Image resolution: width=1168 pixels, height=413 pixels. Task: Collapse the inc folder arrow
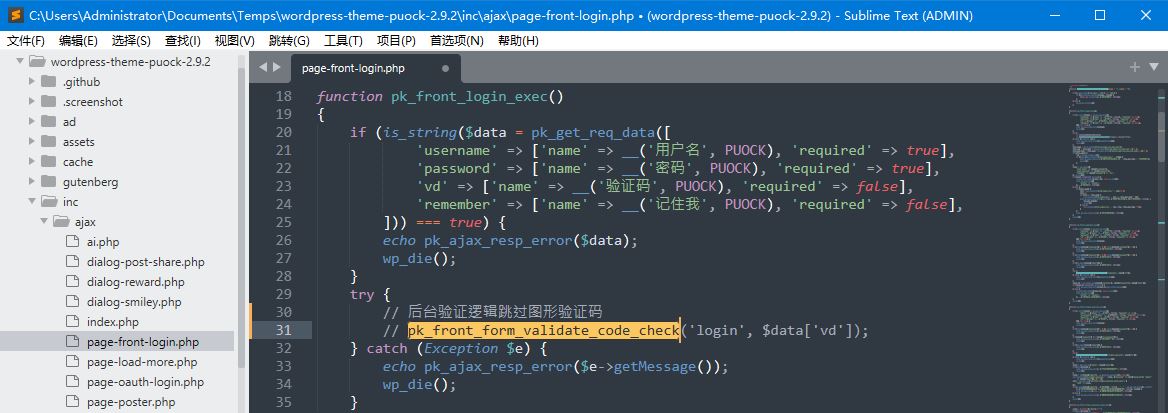coord(32,202)
